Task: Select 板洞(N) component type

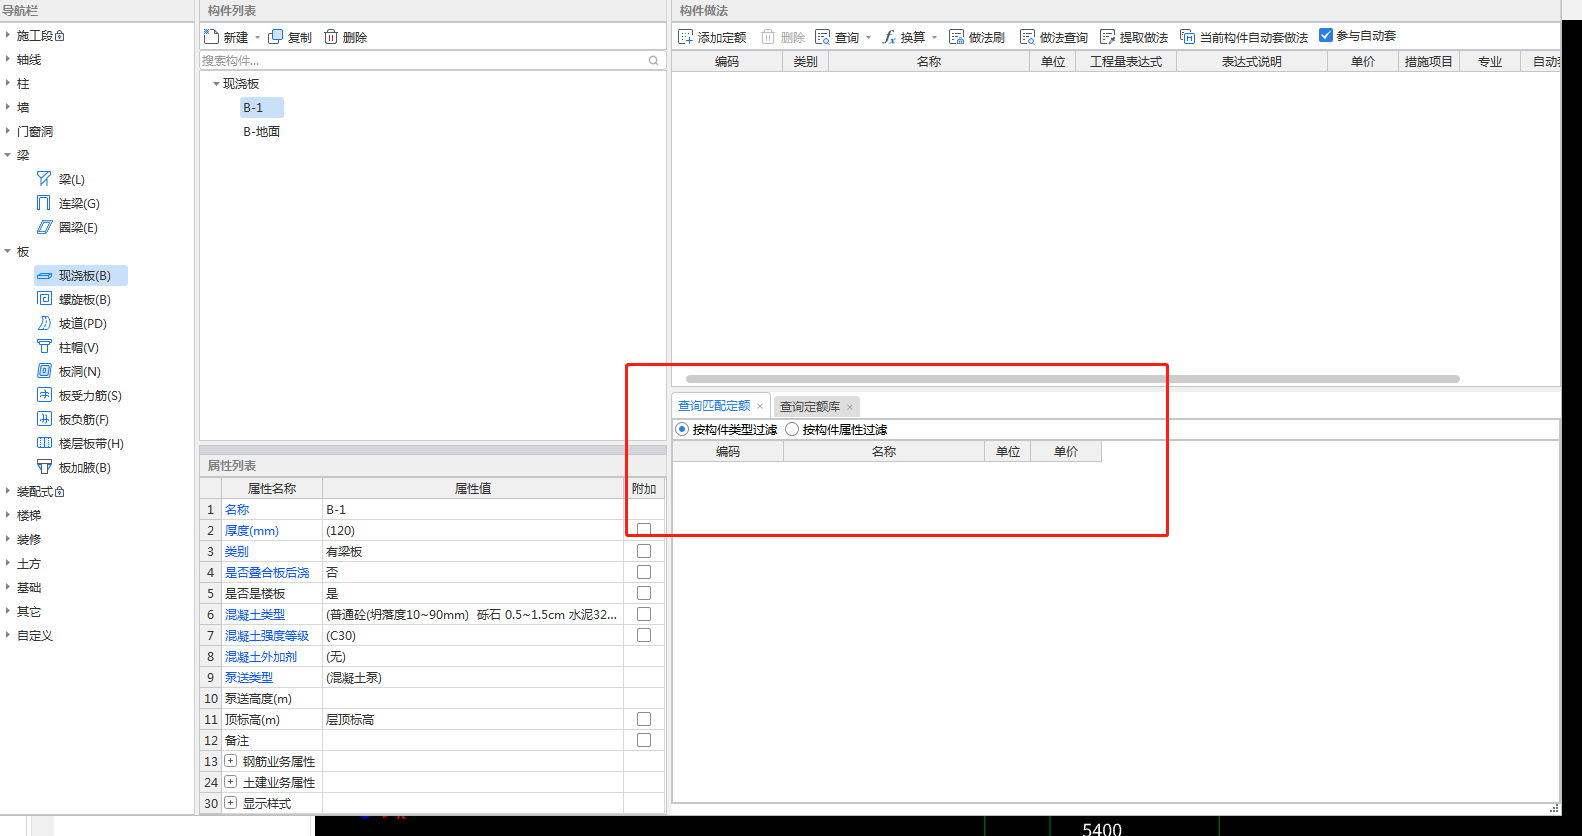Action: point(79,371)
